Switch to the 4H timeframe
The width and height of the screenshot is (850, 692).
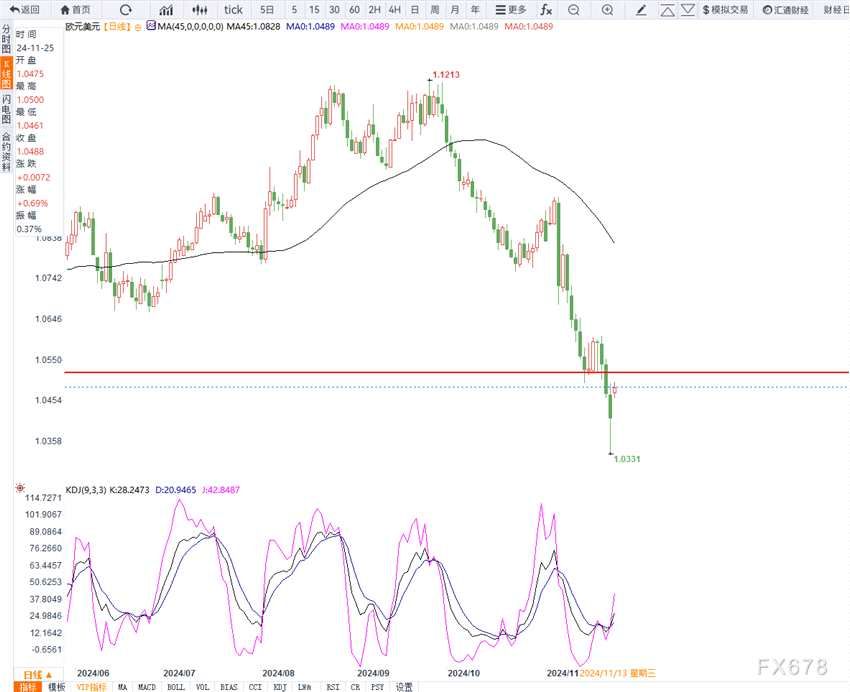coord(394,9)
